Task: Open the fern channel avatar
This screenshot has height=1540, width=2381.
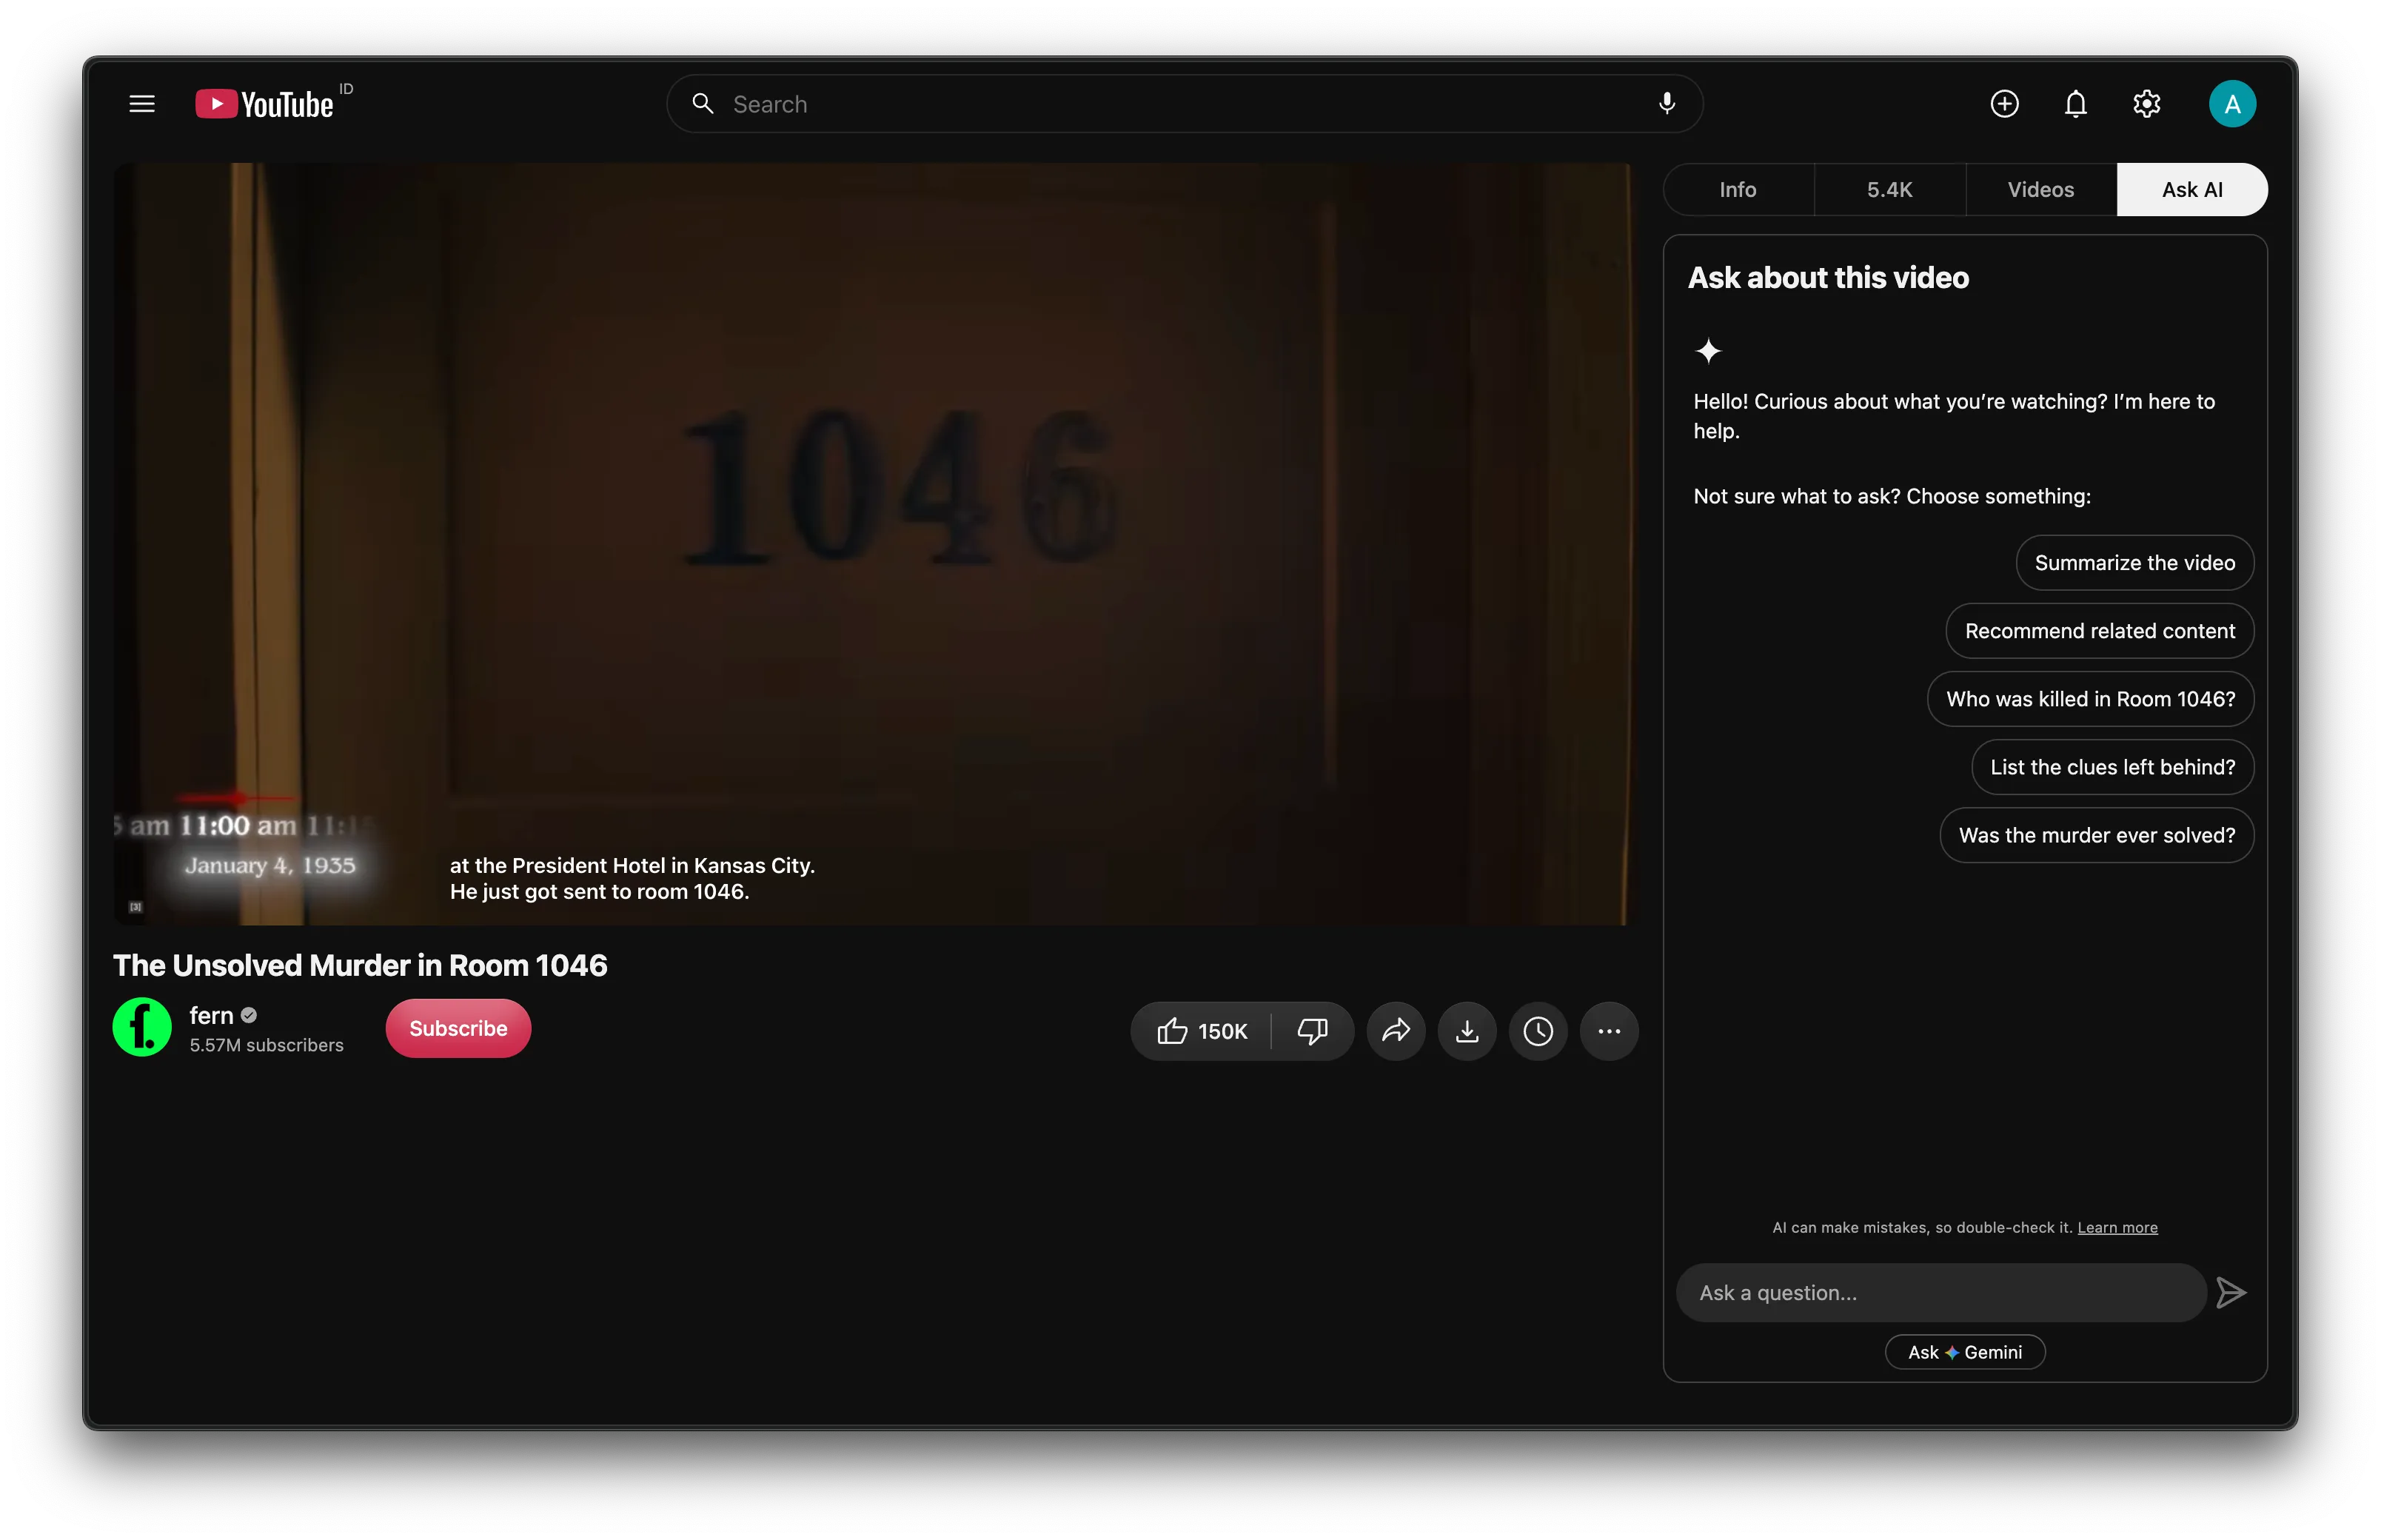Action: click(142, 1027)
